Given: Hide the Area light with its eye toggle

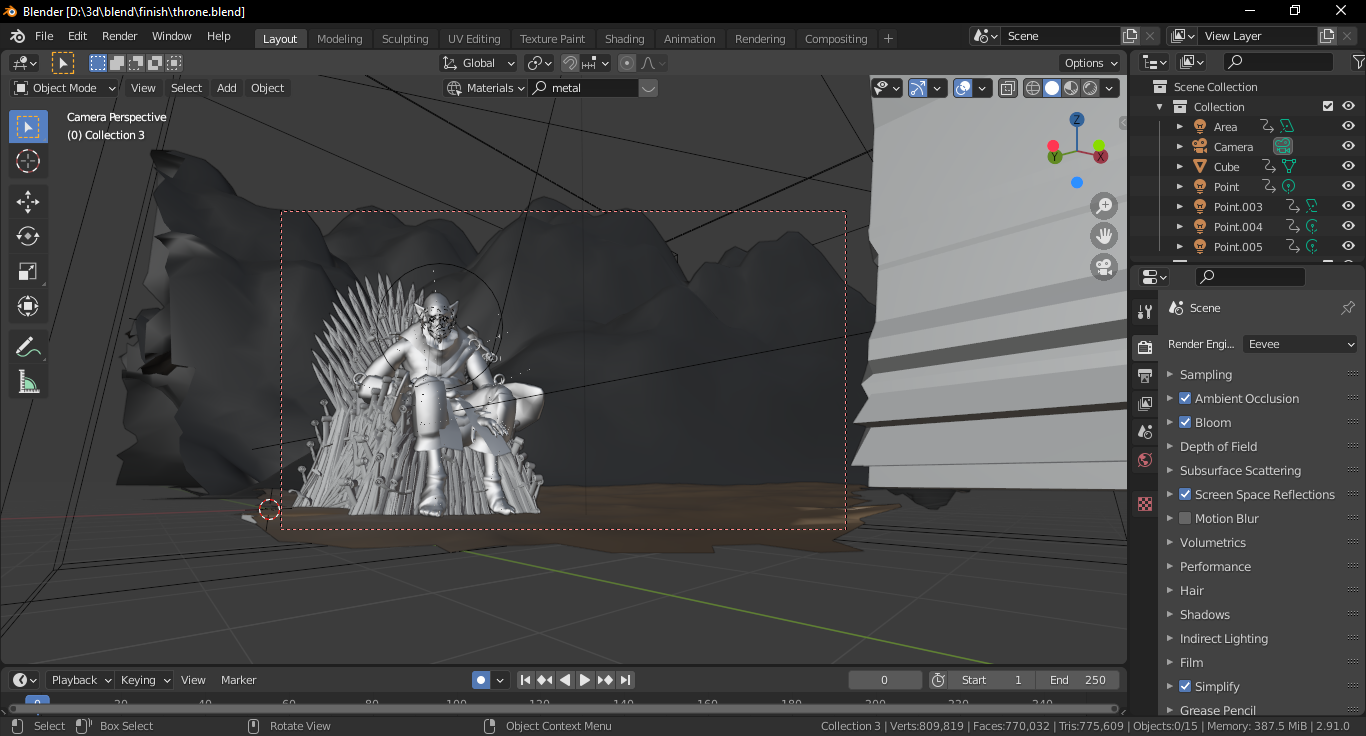Looking at the screenshot, I should [x=1347, y=126].
